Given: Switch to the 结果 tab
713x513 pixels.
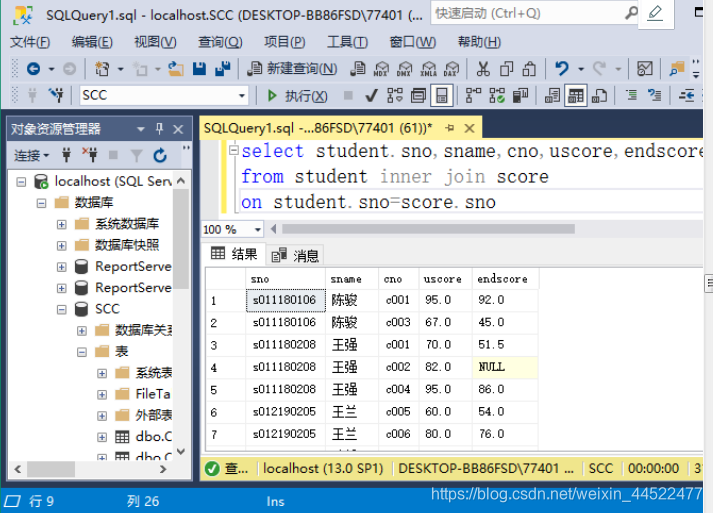Looking at the screenshot, I should [234, 254].
